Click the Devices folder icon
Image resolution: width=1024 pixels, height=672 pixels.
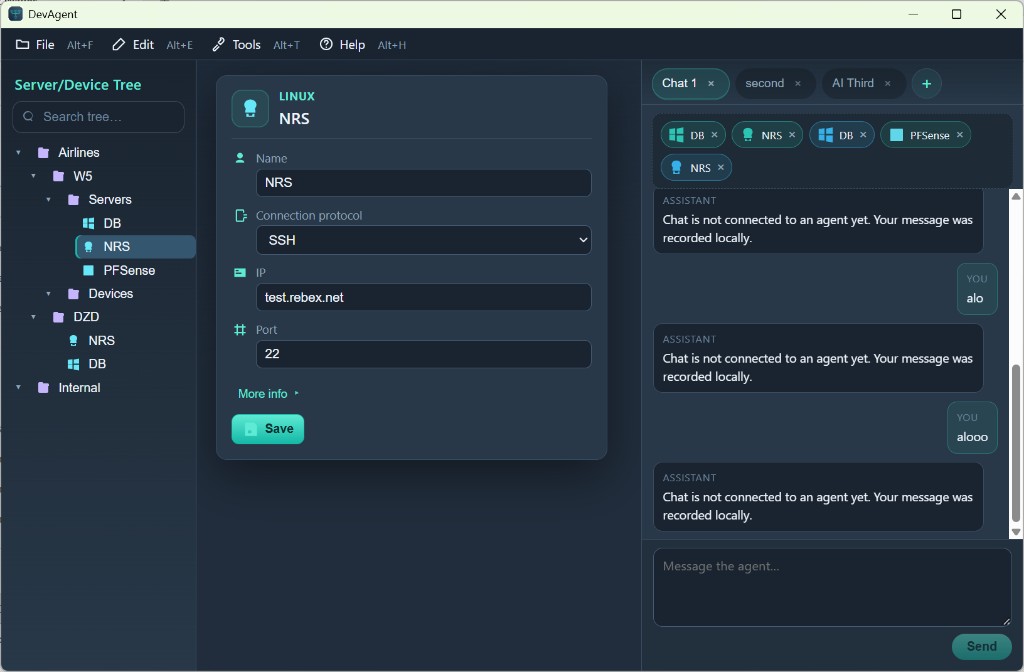click(x=74, y=294)
